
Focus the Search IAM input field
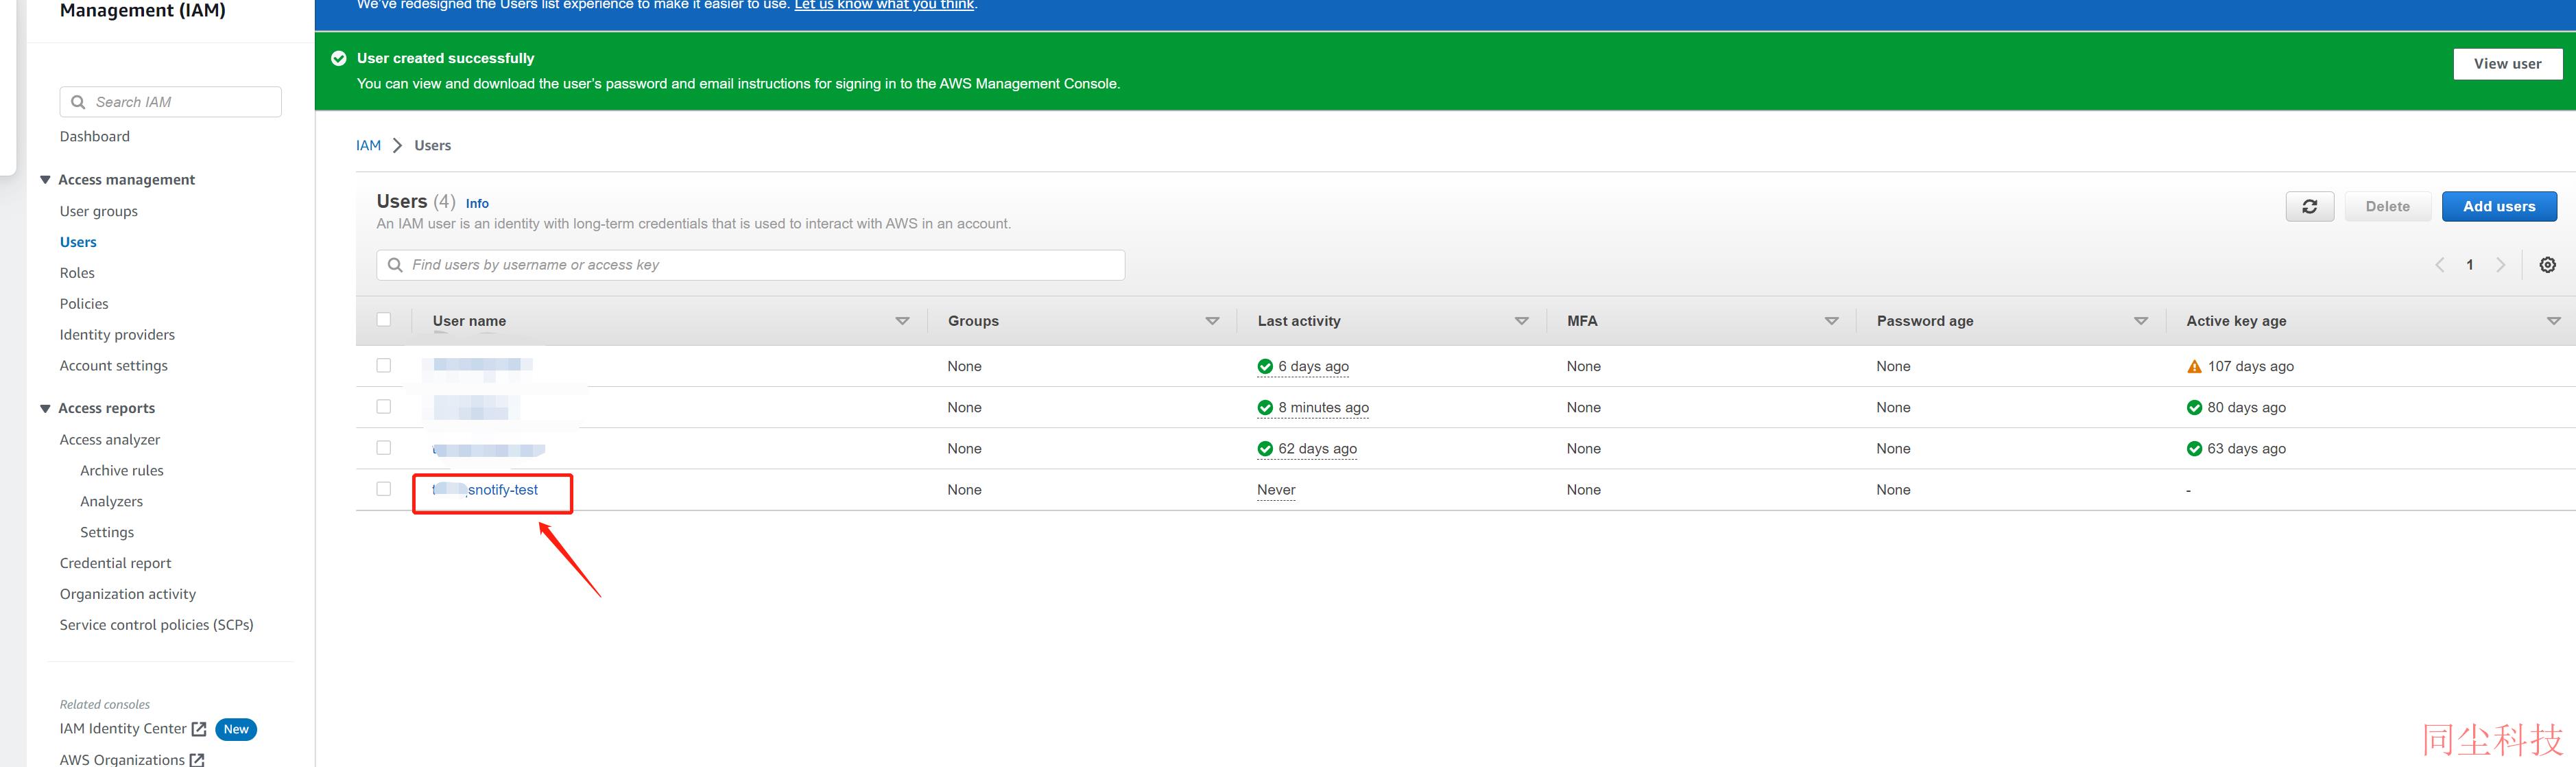pyautogui.click(x=171, y=102)
